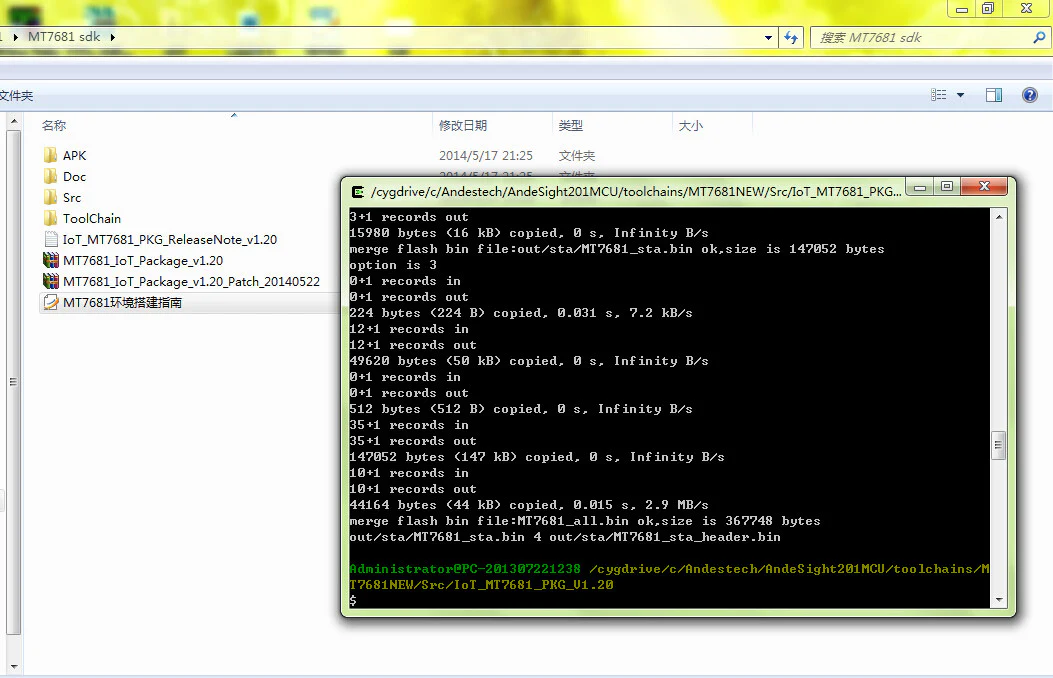Open the ToolChain folder
Viewport: 1053px width, 678px height.
(91, 219)
